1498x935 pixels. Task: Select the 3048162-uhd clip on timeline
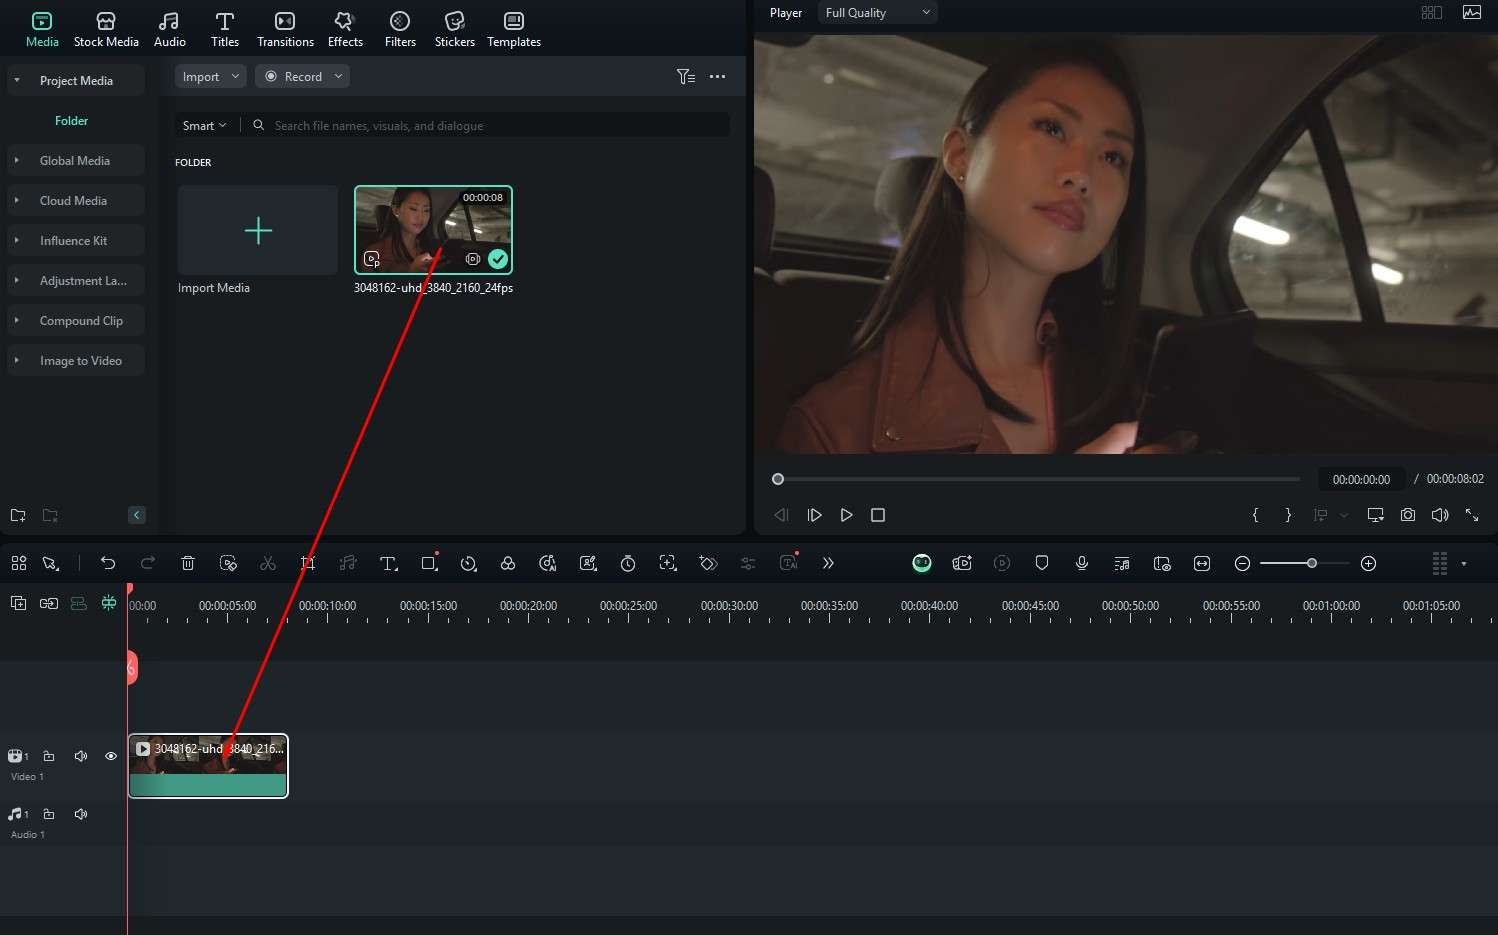pos(208,766)
